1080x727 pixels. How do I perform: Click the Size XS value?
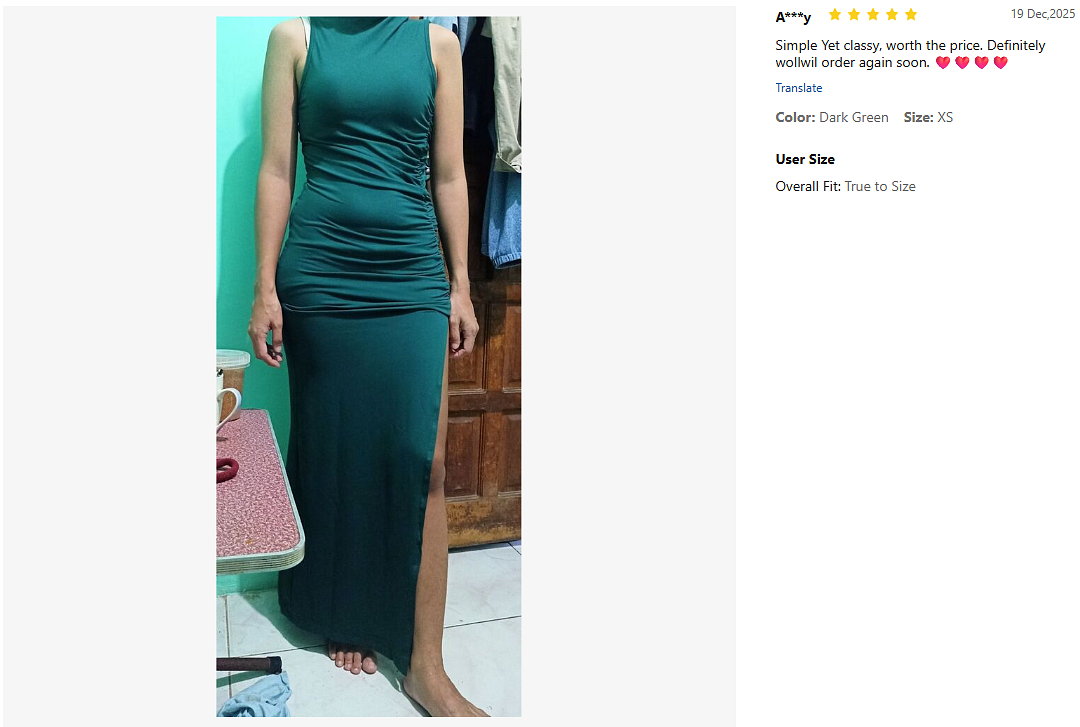[x=945, y=117]
